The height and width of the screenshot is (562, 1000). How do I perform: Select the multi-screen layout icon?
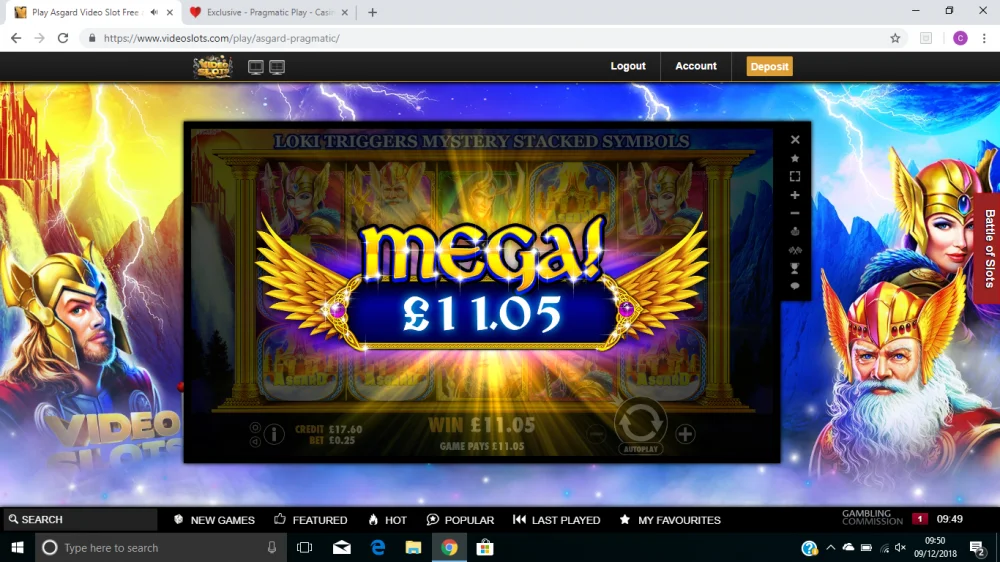click(x=277, y=67)
